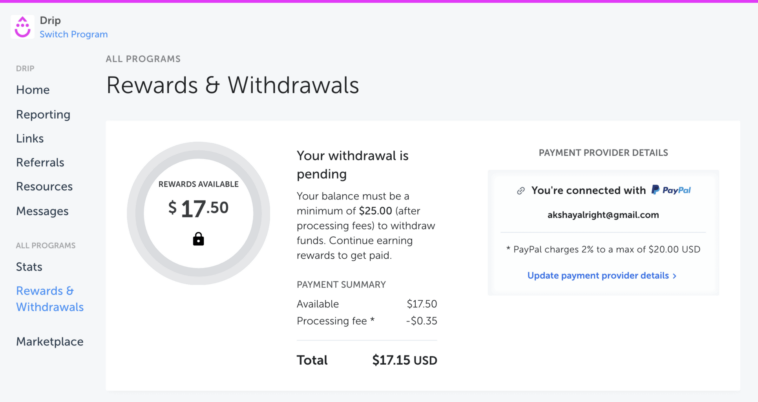Screen dimensions: 758x402
Task: Click the lock icon under rewards balance
Action: point(198,239)
